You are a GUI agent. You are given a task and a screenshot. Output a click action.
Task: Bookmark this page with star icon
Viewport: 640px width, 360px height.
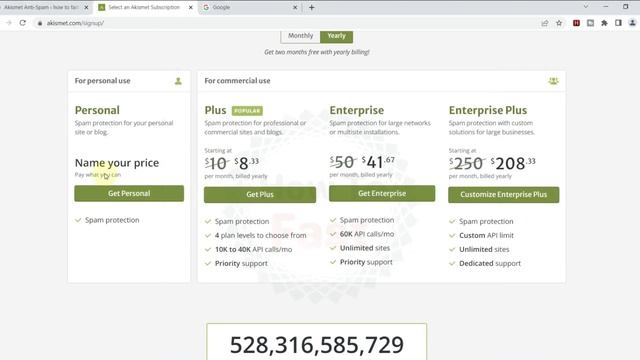click(x=559, y=23)
